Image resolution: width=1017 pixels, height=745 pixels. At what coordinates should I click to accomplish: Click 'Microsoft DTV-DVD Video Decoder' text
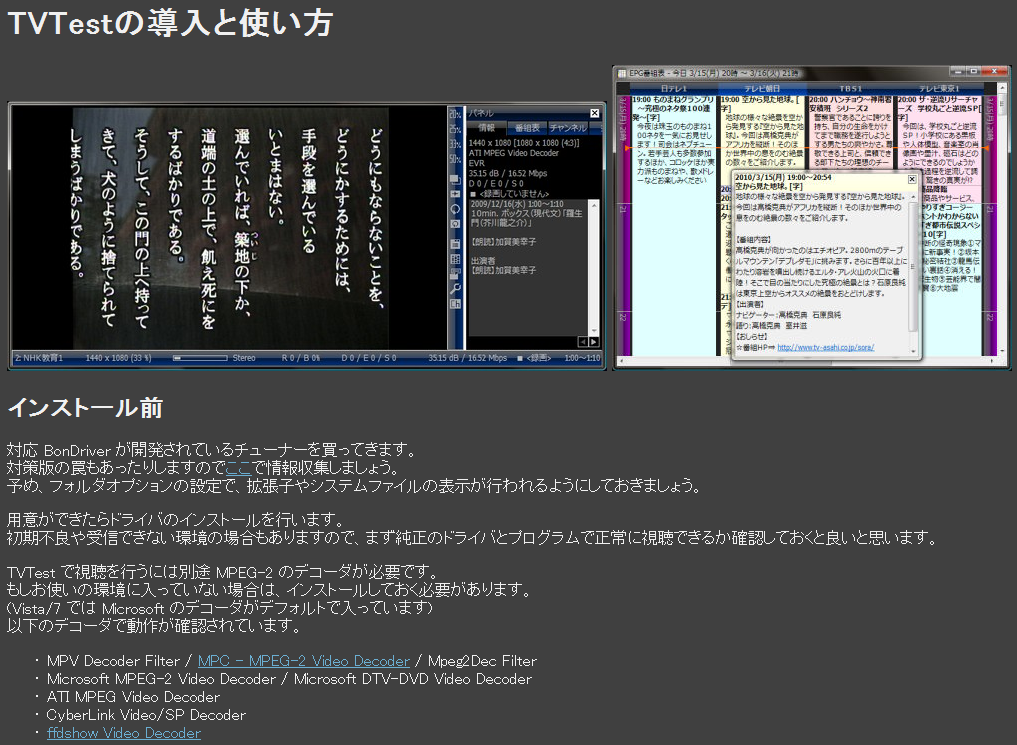[413, 679]
